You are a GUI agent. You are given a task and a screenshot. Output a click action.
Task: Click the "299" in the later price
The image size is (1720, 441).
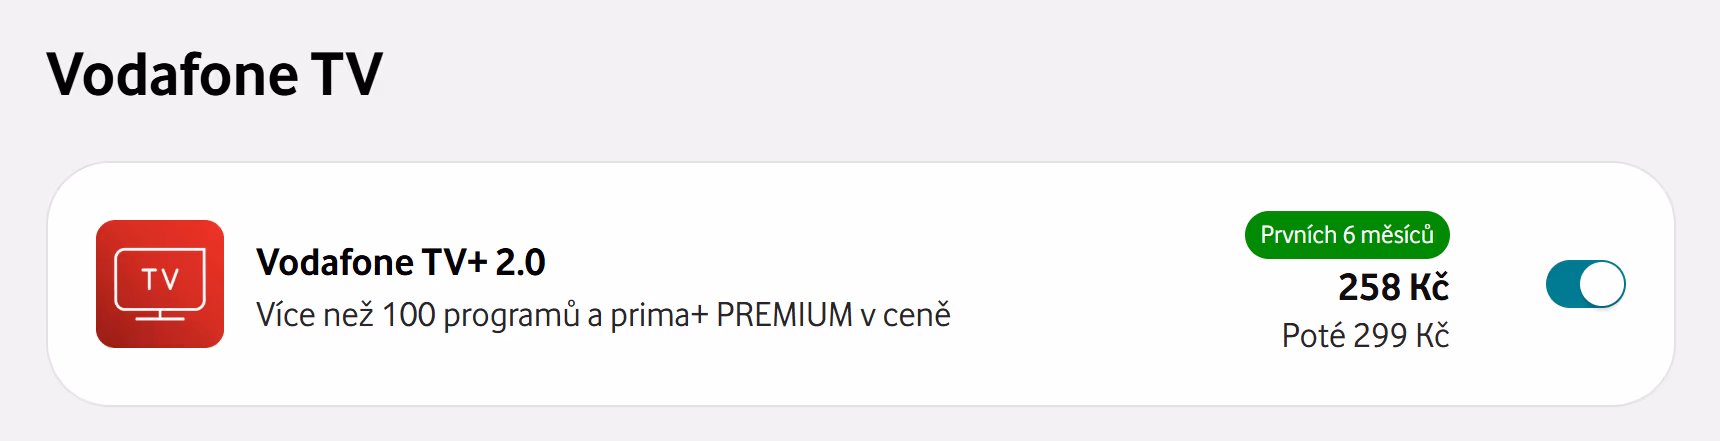pyautogui.click(x=1380, y=335)
